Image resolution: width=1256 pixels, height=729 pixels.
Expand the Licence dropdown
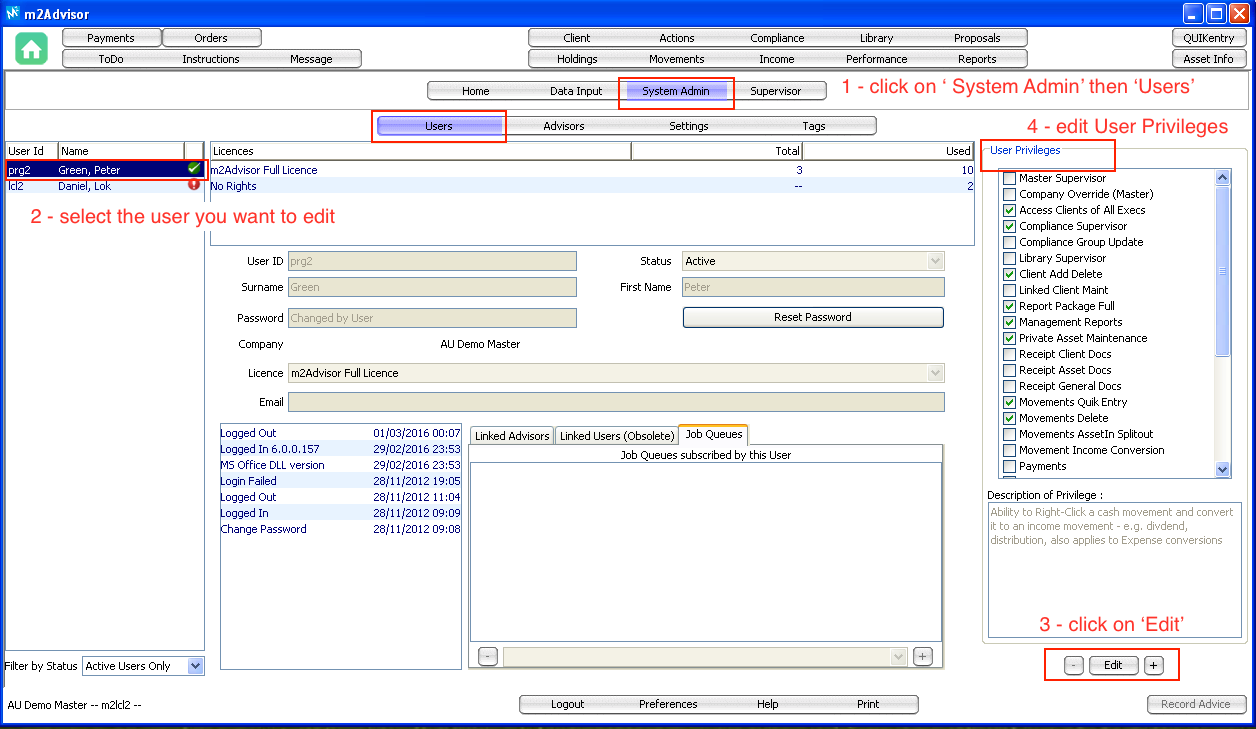(935, 373)
